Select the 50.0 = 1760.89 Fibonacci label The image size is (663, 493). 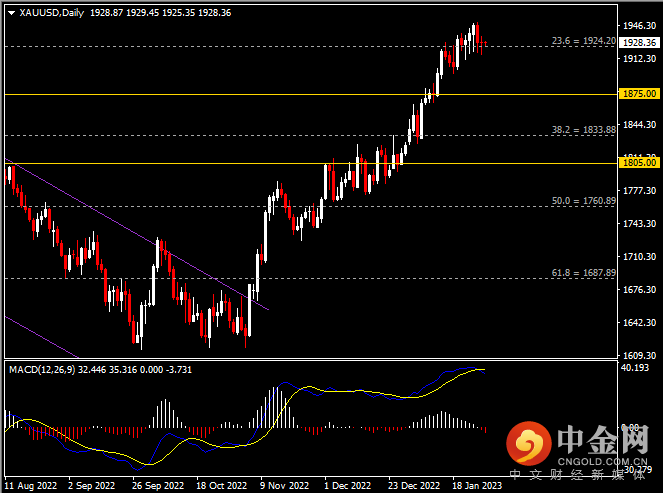tap(584, 201)
